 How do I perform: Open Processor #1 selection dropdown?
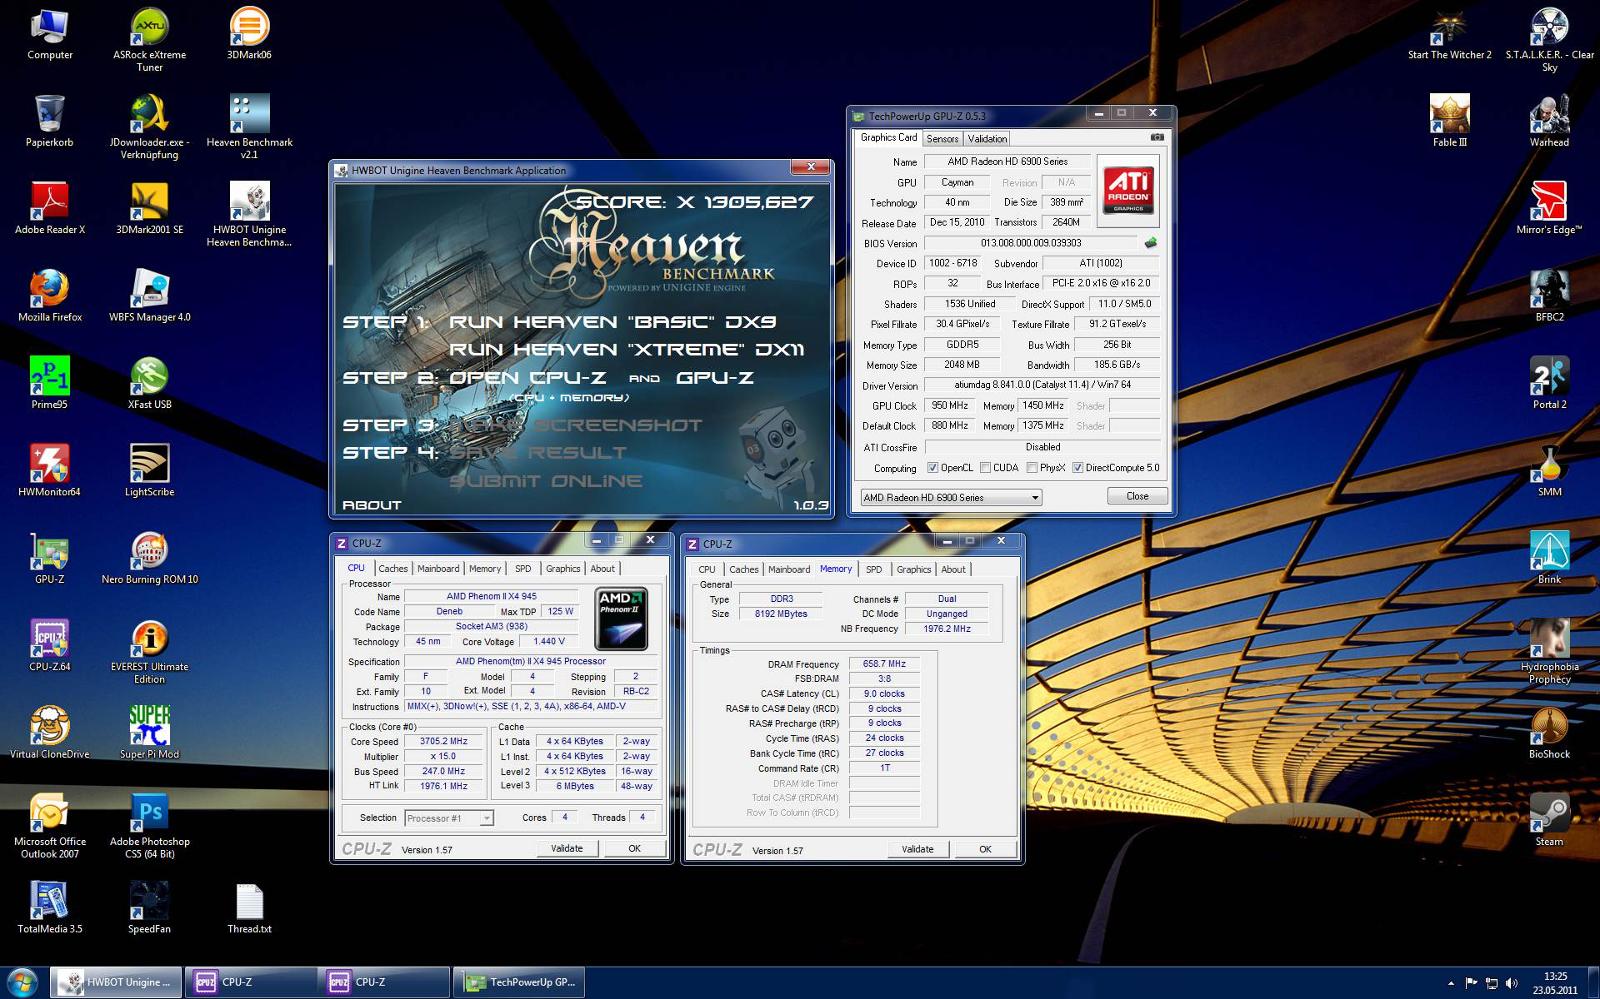449,818
